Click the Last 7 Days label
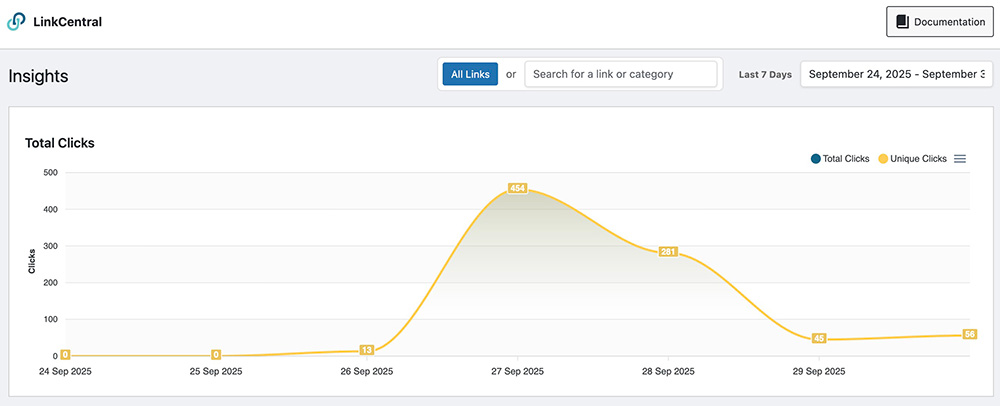This screenshot has width=1000, height=406. [765, 75]
